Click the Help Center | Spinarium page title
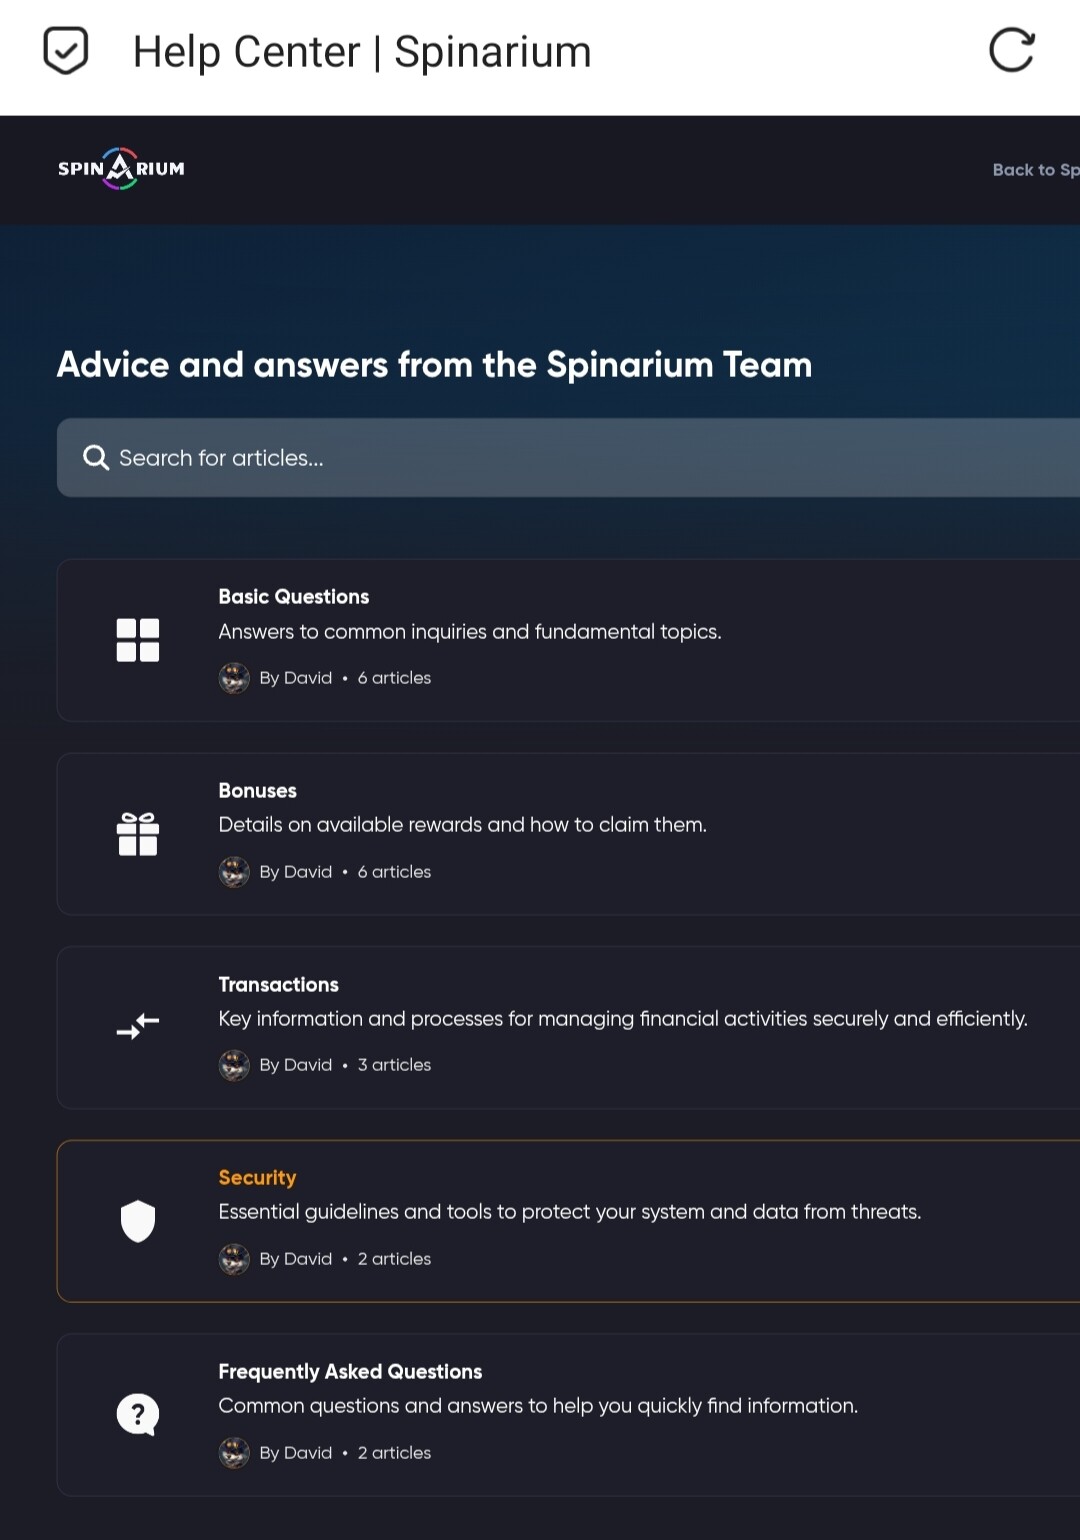This screenshot has width=1080, height=1540. (362, 52)
